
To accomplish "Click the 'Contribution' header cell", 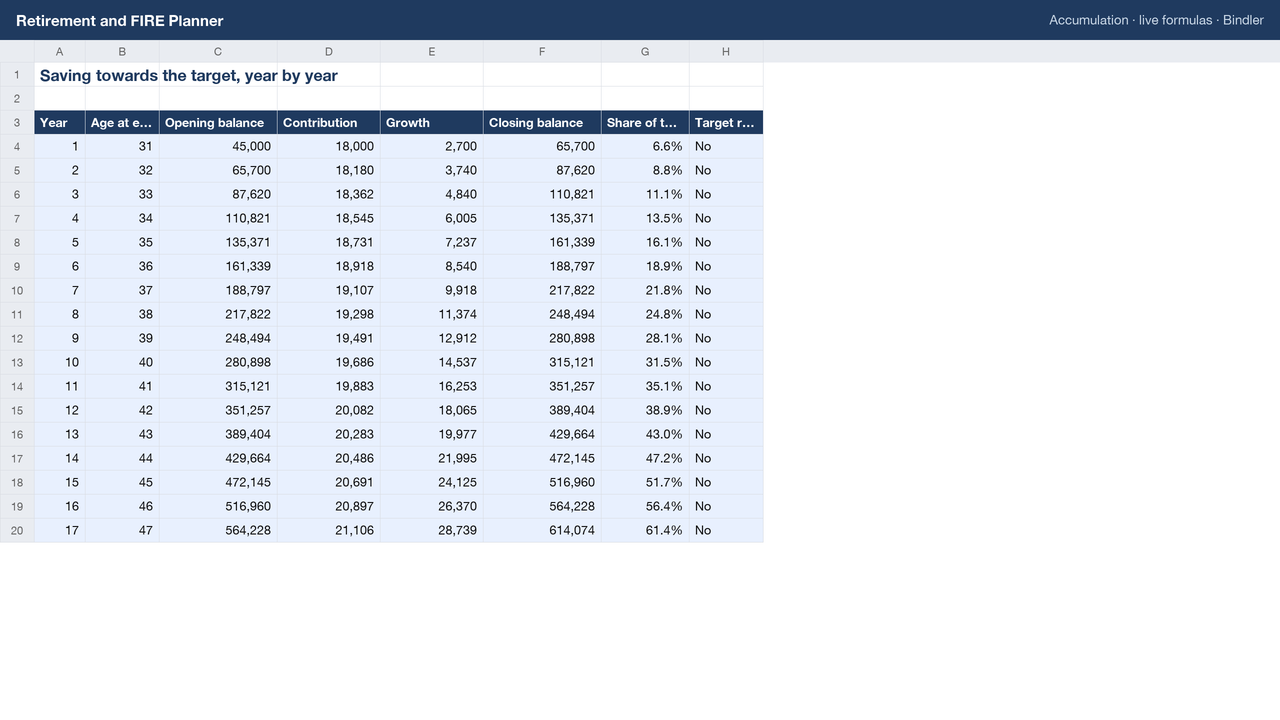I will pos(328,123).
